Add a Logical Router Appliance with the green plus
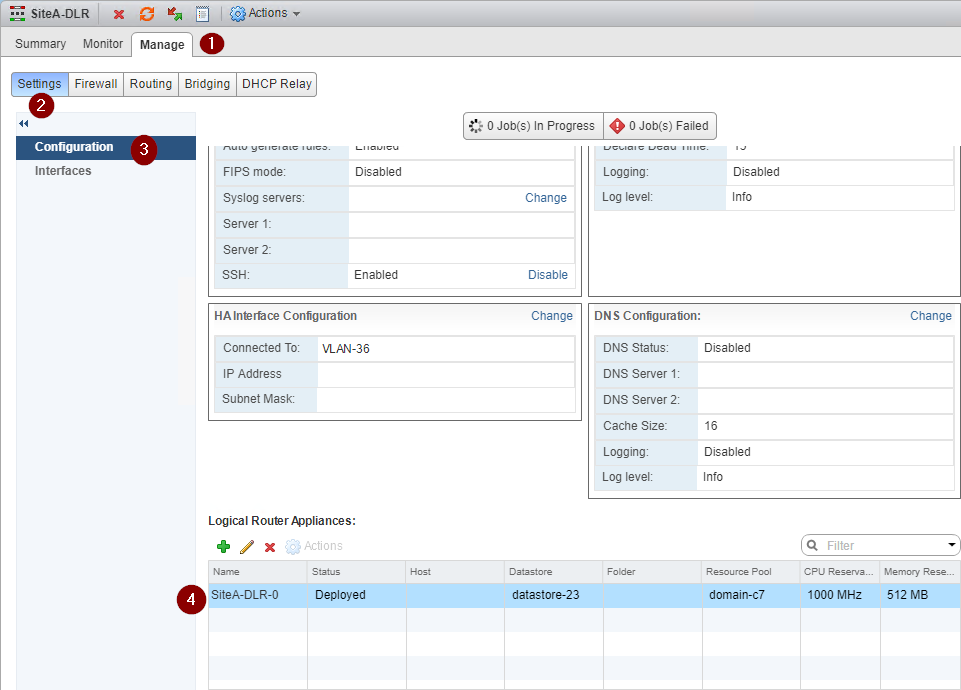This screenshot has width=961, height=690. [224, 546]
